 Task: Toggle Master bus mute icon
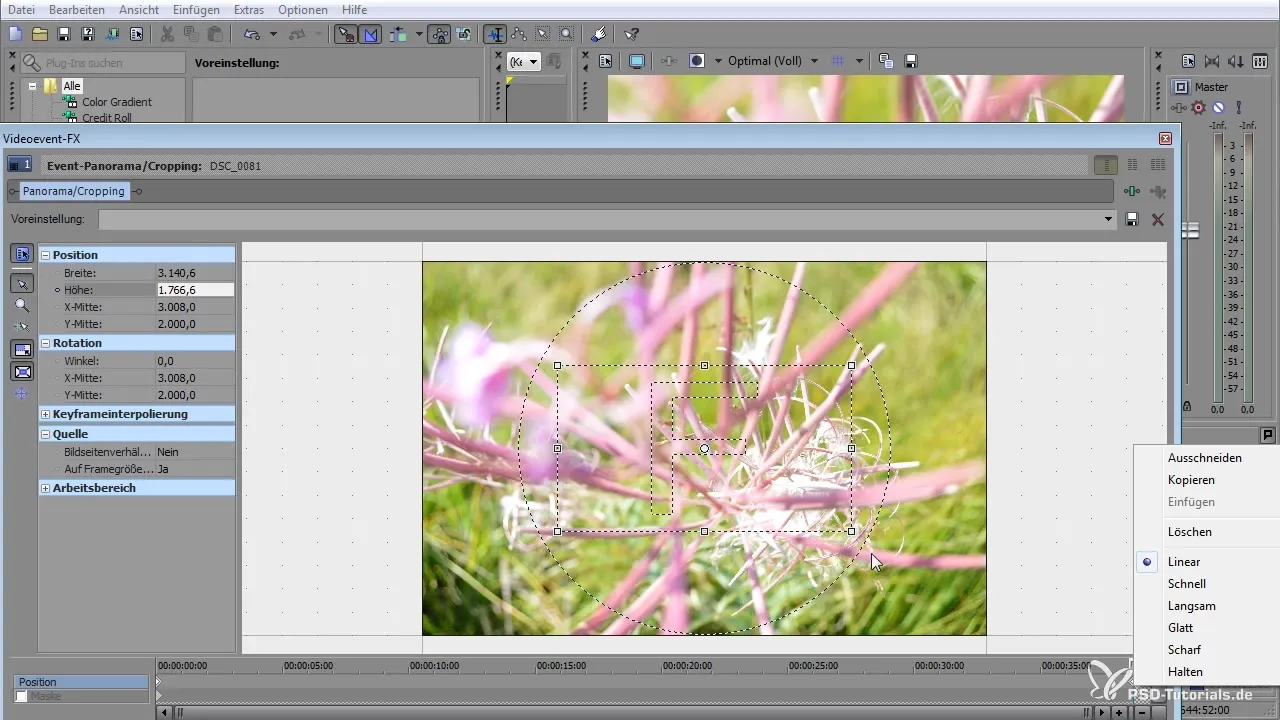(x=1218, y=107)
